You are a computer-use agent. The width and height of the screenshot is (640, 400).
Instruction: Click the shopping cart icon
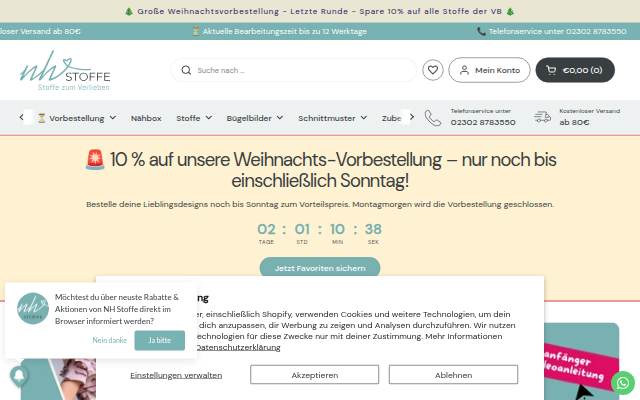(x=551, y=70)
